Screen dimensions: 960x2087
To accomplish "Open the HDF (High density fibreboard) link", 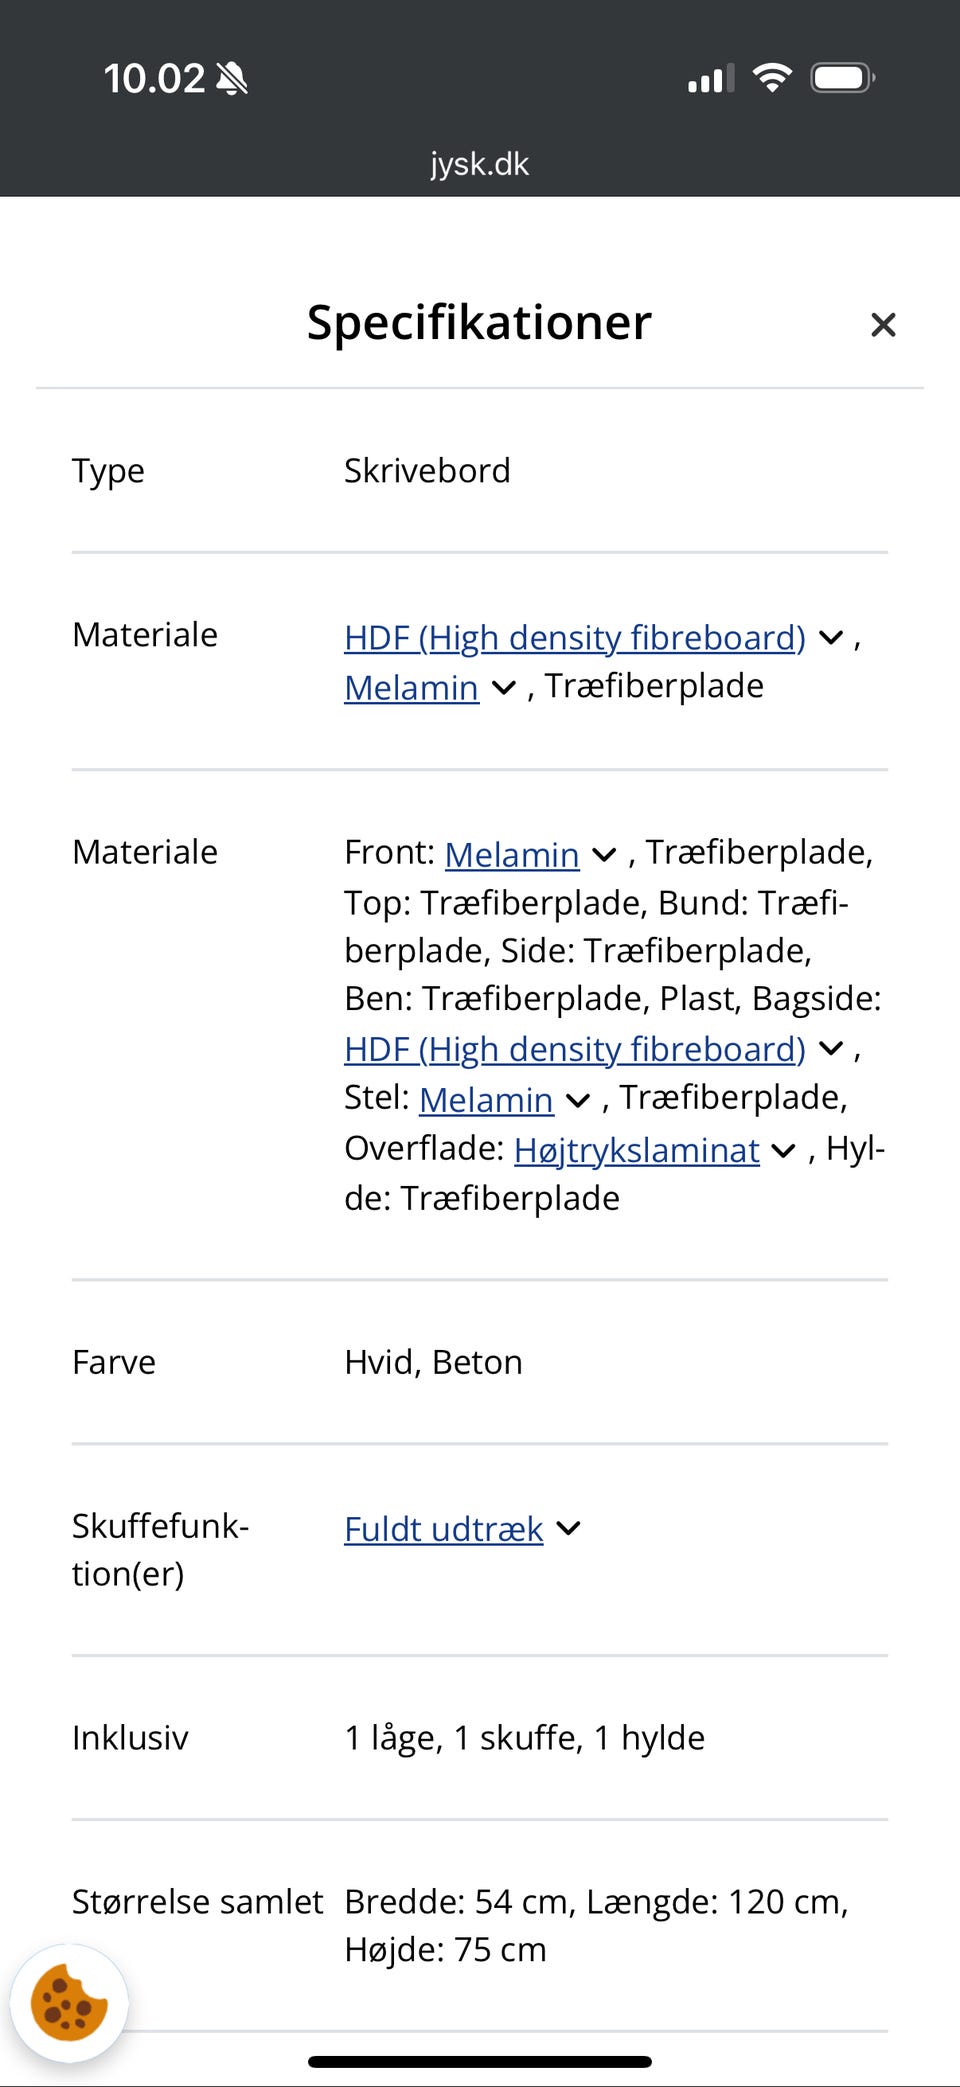I will coord(574,637).
